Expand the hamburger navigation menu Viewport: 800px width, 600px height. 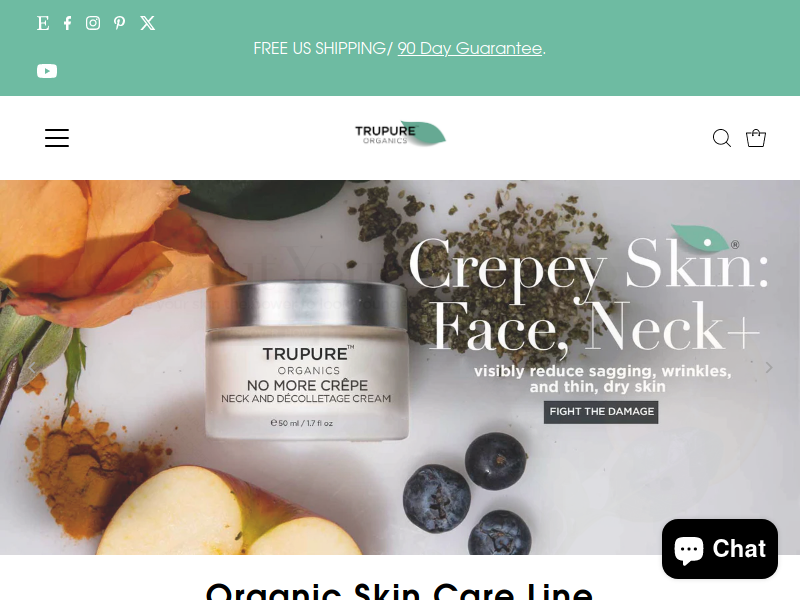point(57,138)
